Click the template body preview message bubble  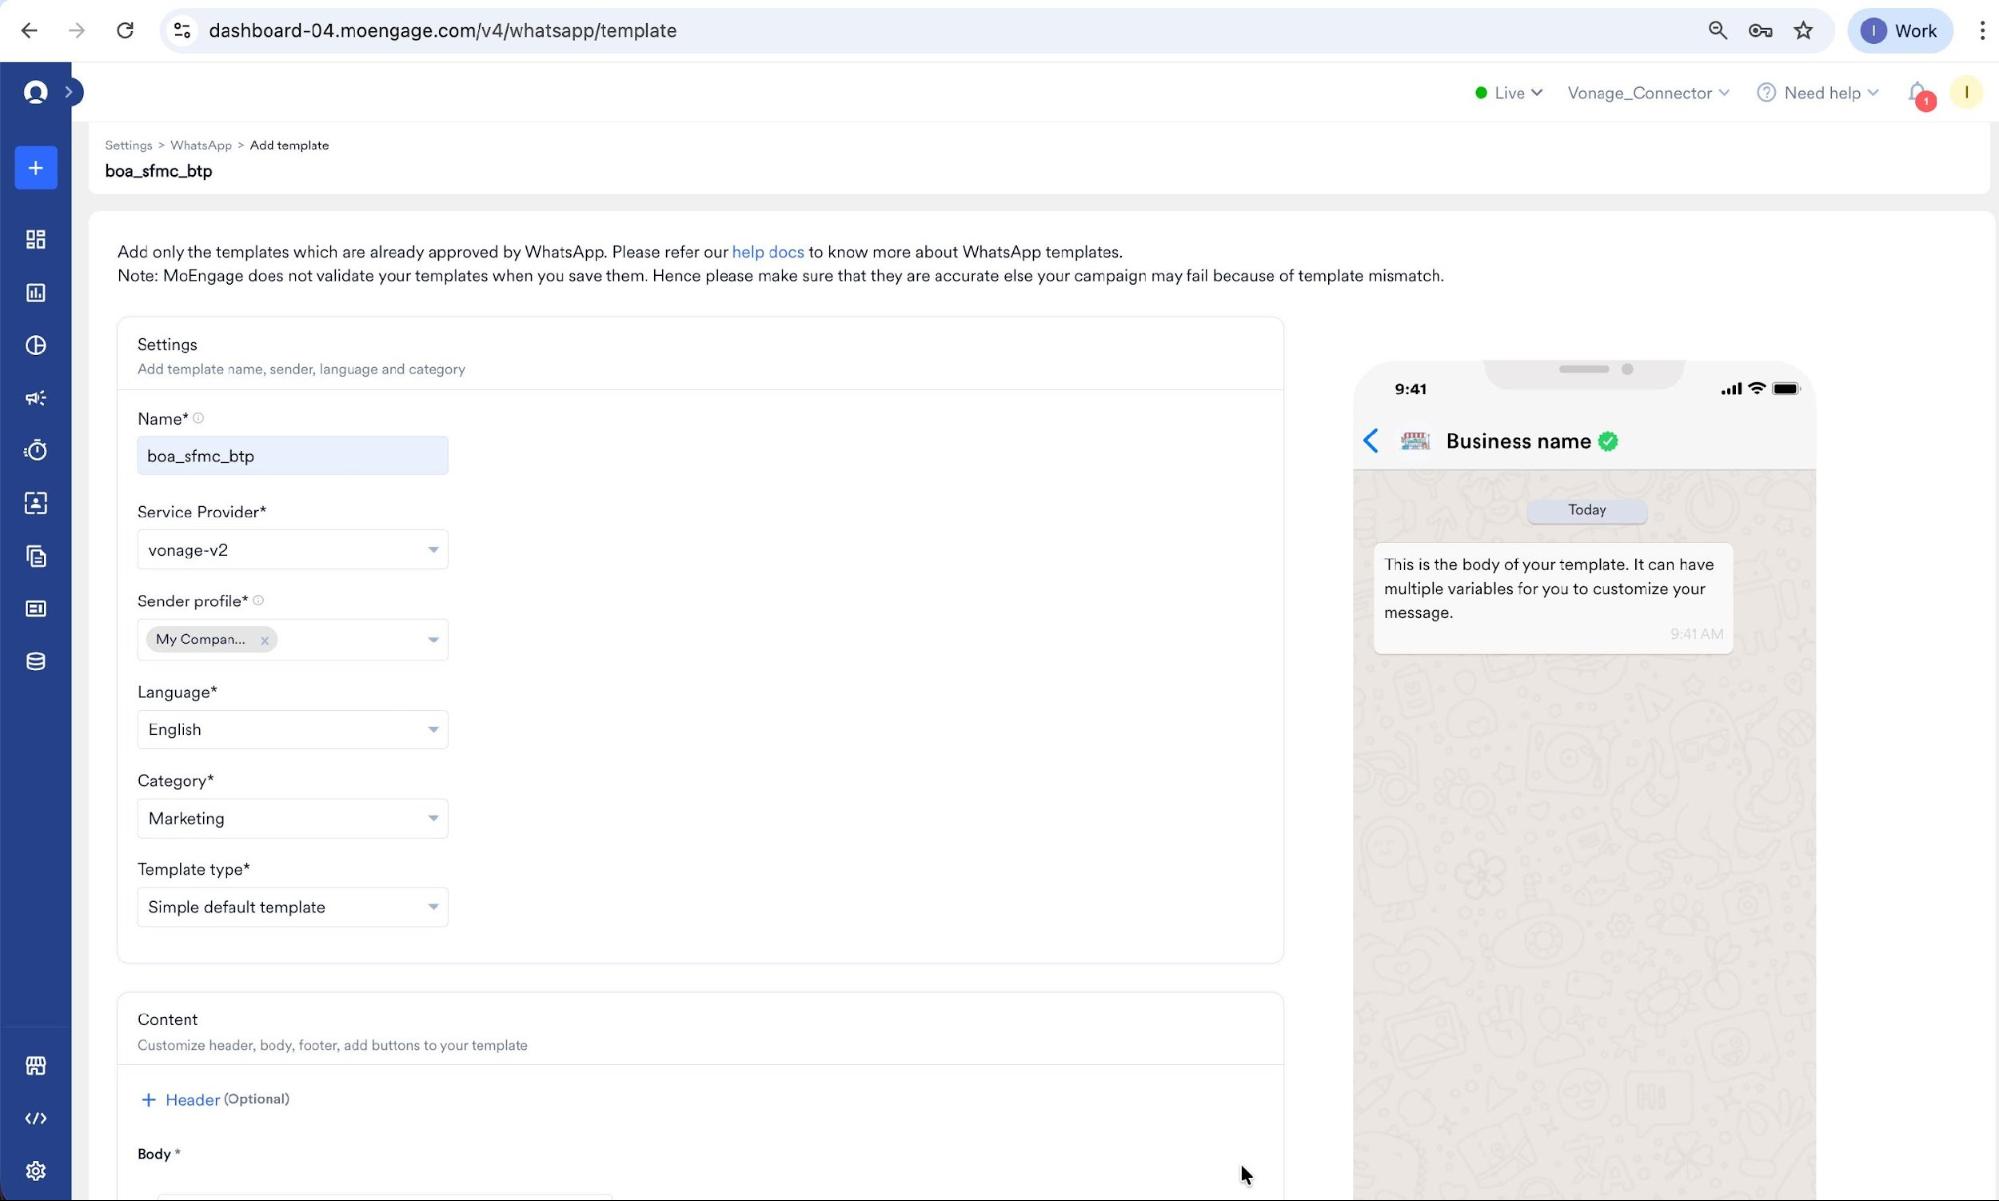click(x=1553, y=598)
